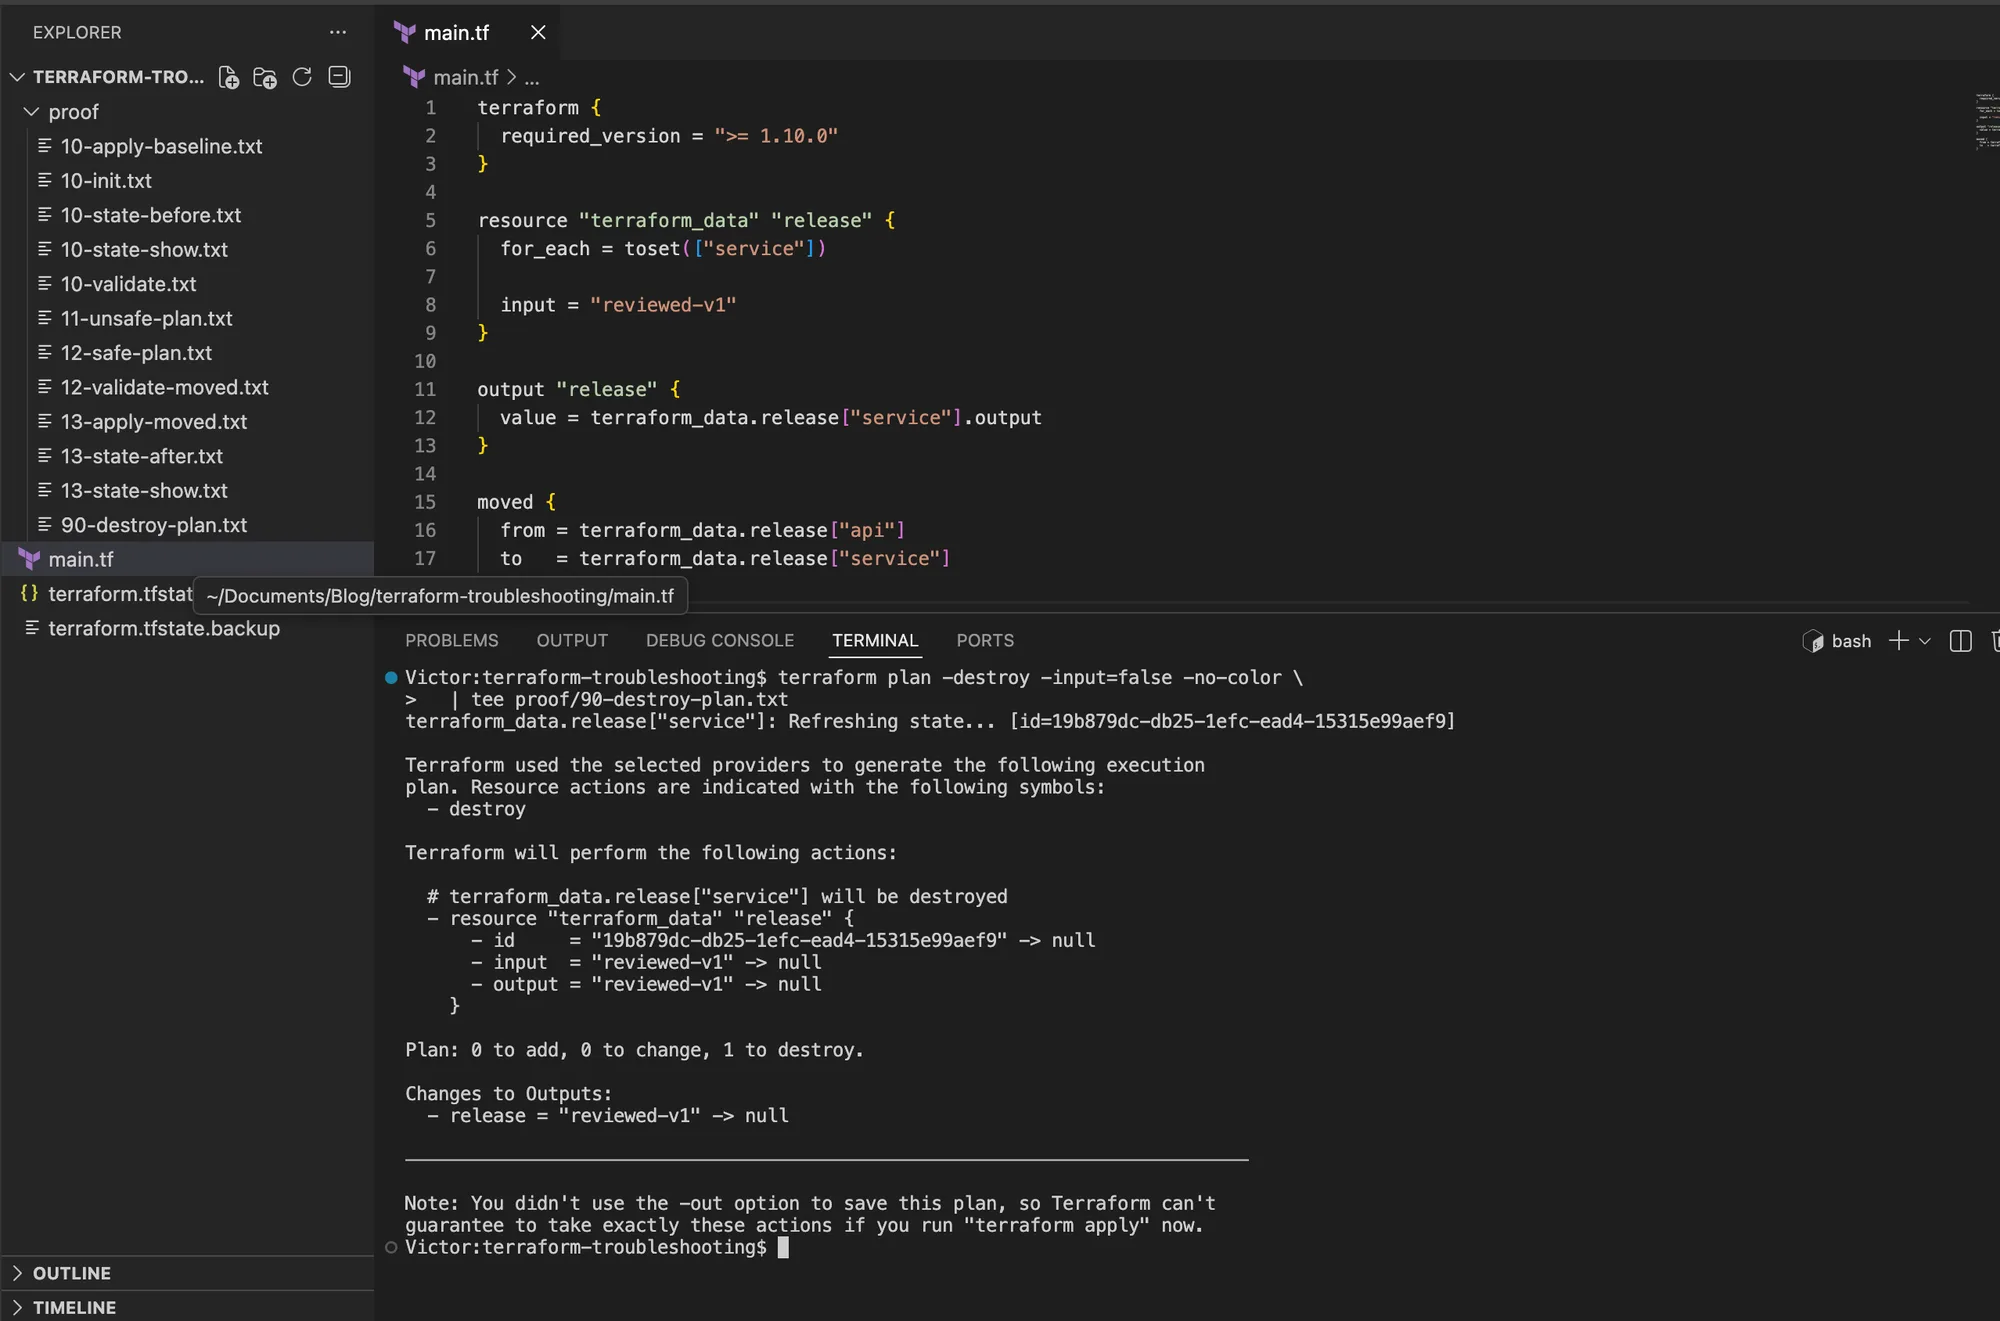Open 10-state-show.txt file
The height and width of the screenshot is (1321, 2000).
click(x=187, y=250)
